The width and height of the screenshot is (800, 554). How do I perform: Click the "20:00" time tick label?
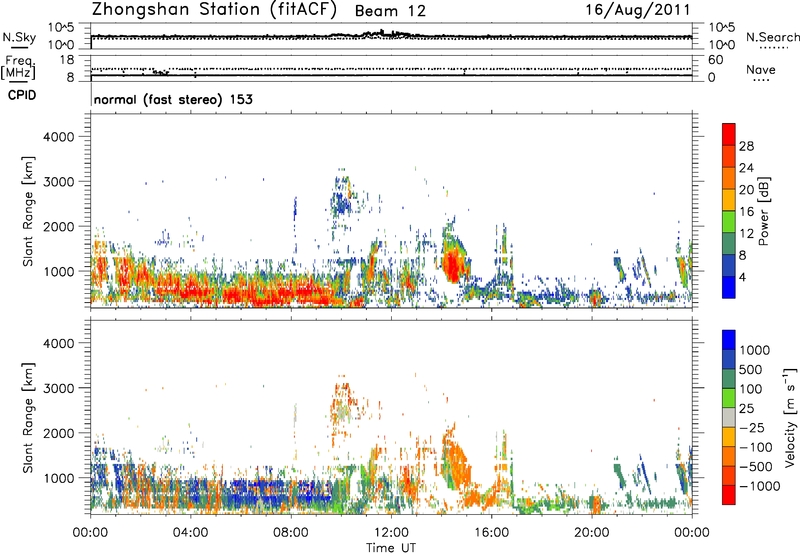(x=591, y=533)
